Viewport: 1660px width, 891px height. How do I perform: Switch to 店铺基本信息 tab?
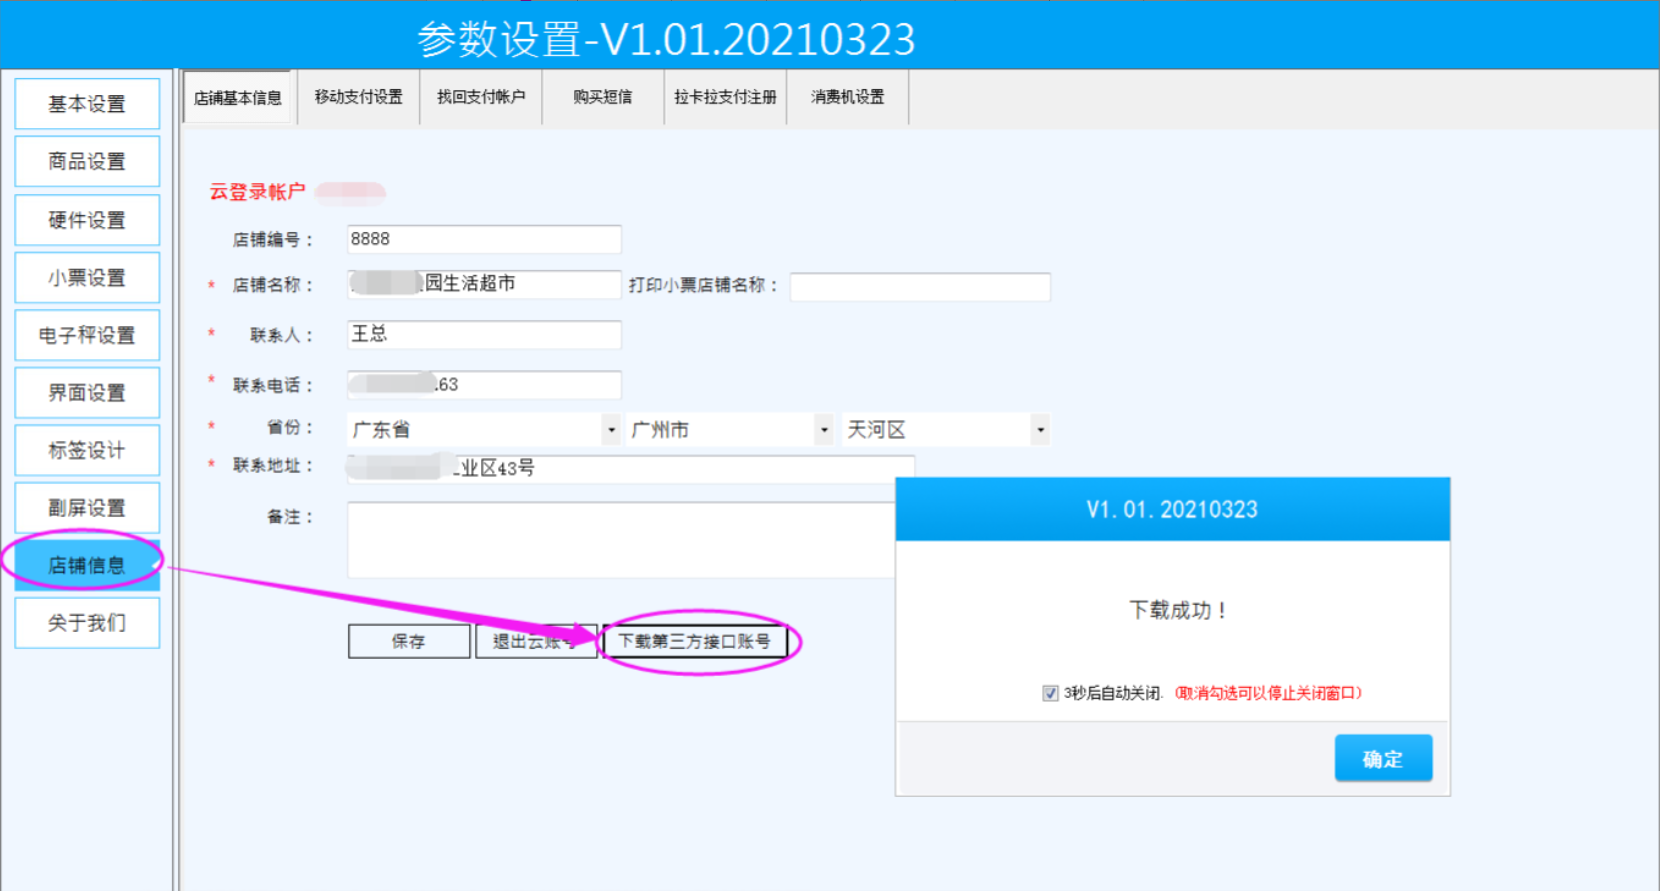pyautogui.click(x=237, y=98)
